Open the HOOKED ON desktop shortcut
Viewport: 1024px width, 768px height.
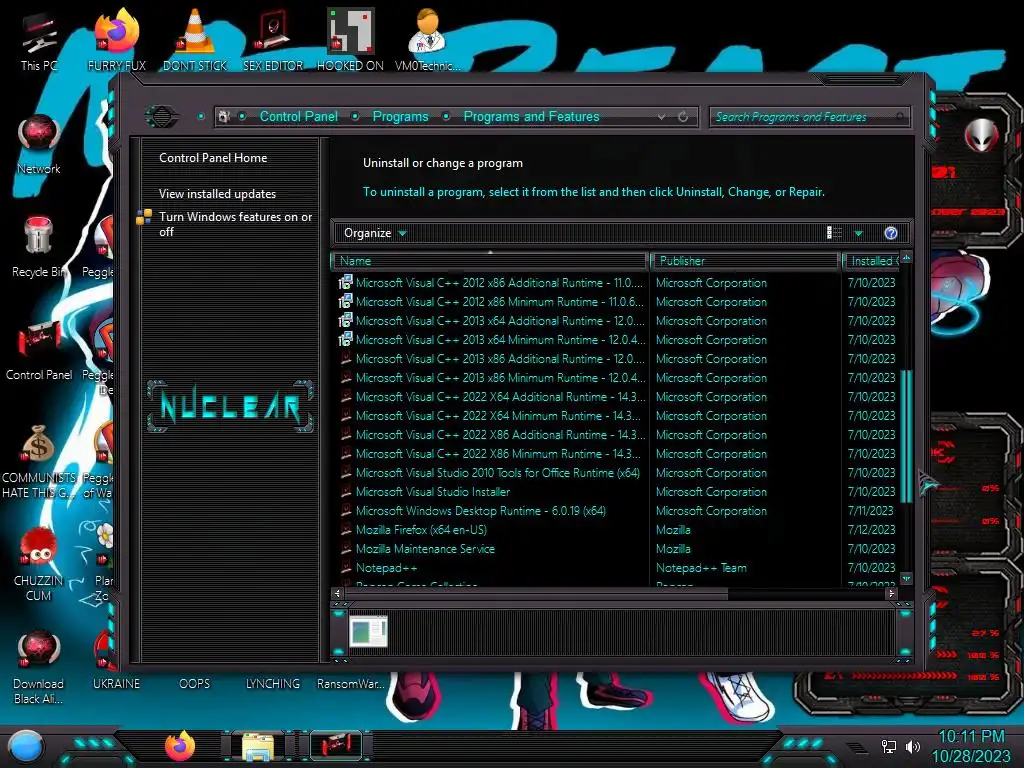(350, 40)
